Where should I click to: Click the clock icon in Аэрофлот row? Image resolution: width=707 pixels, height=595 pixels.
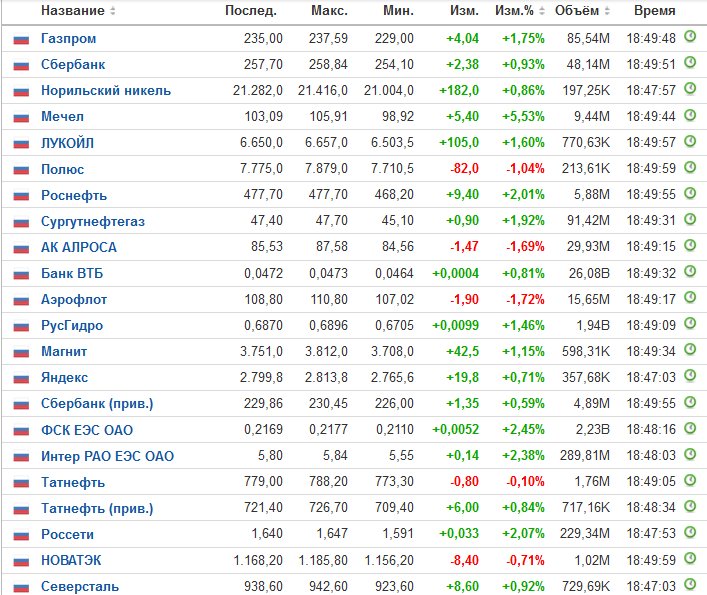click(690, 298)
